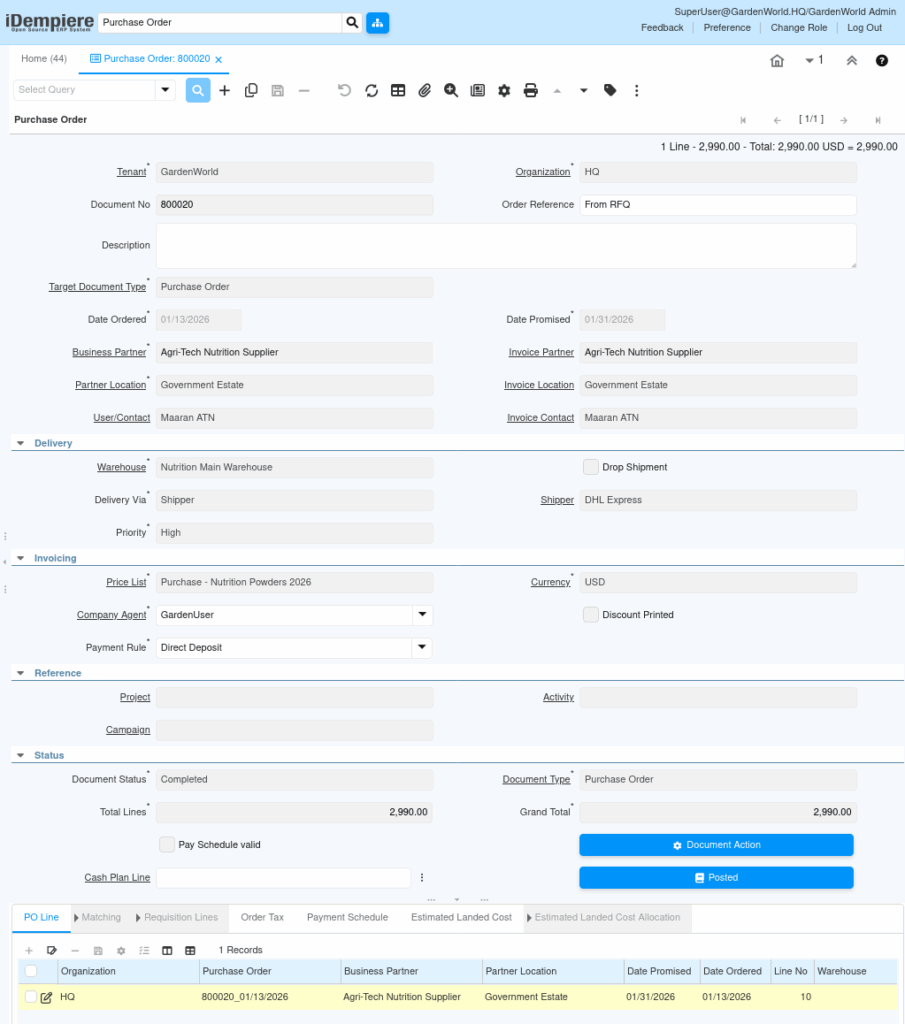The image size is (905, 1024).
Task: Tick the Pay Schedule valid checkbox
Action: [x=167, y=845]
